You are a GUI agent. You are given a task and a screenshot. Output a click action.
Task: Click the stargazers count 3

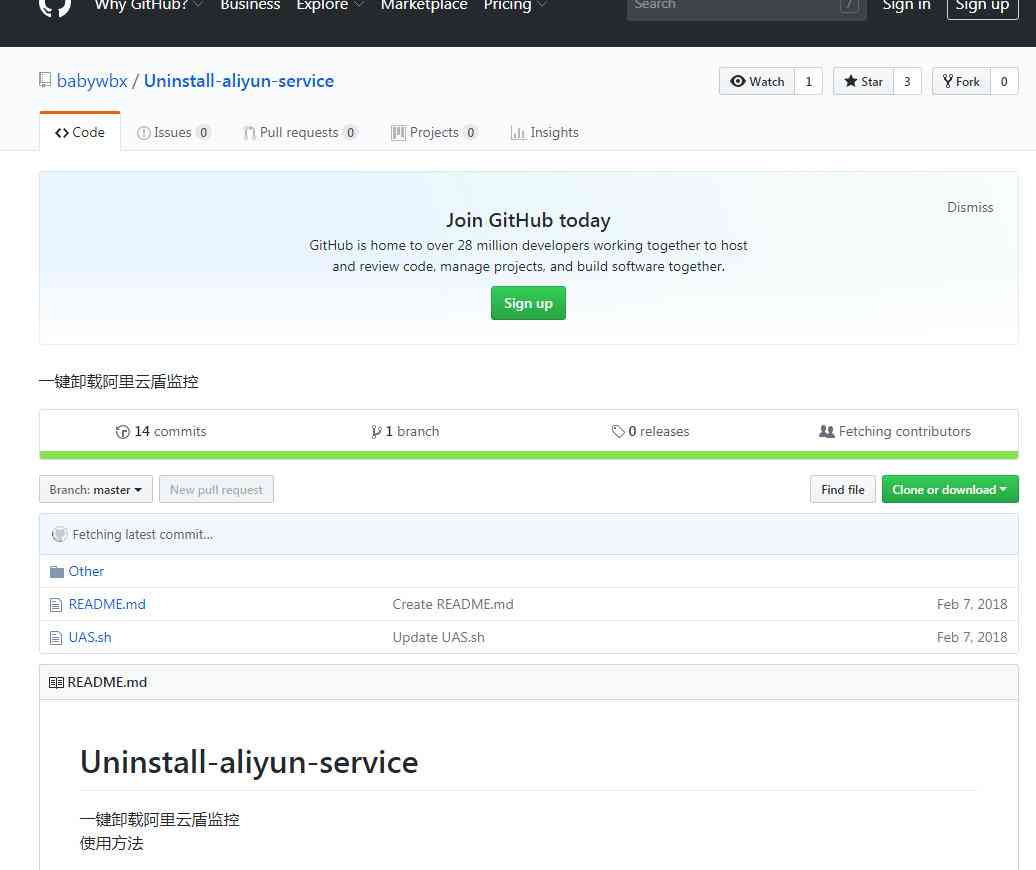point(907,81)
